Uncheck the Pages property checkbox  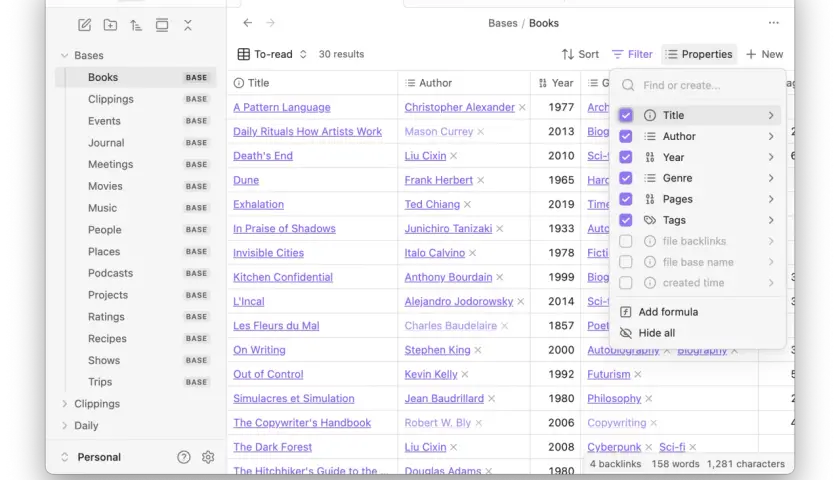pos(626,199)
